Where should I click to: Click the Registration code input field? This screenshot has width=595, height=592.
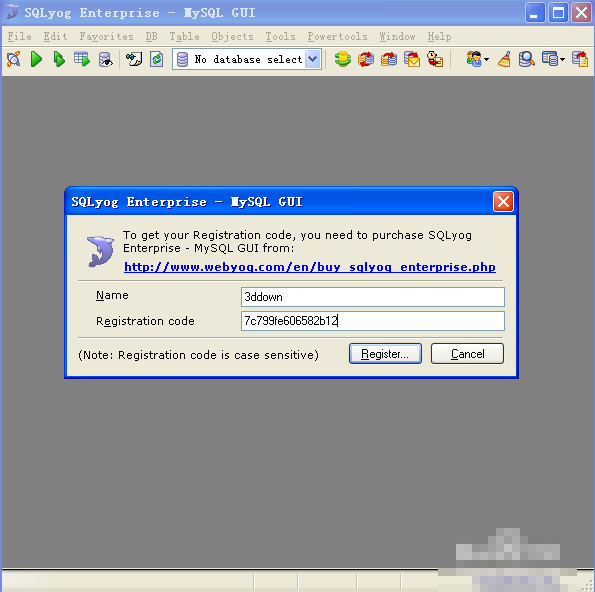[x=373, y=321]
